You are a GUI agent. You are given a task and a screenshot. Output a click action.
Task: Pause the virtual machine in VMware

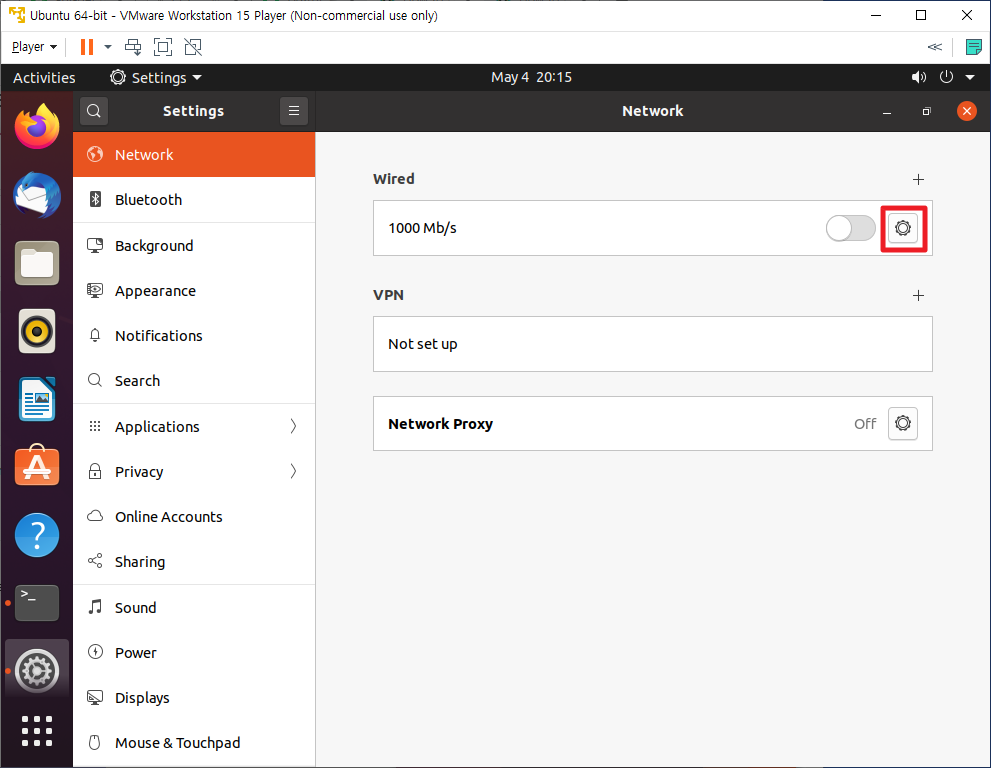point(87,47)
